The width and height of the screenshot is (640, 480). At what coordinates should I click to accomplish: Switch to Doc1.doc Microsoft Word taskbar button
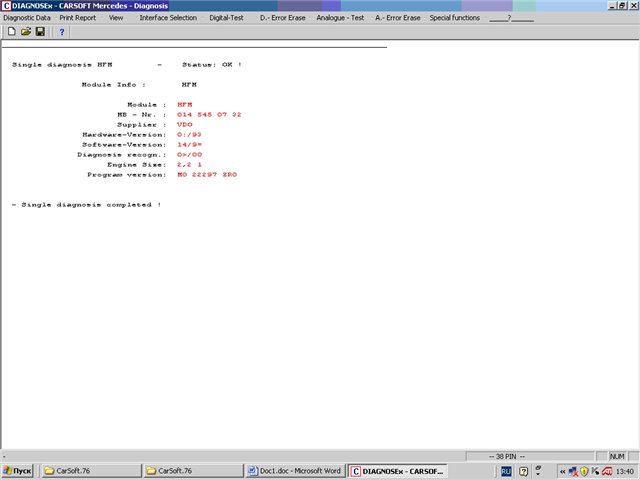295,470
